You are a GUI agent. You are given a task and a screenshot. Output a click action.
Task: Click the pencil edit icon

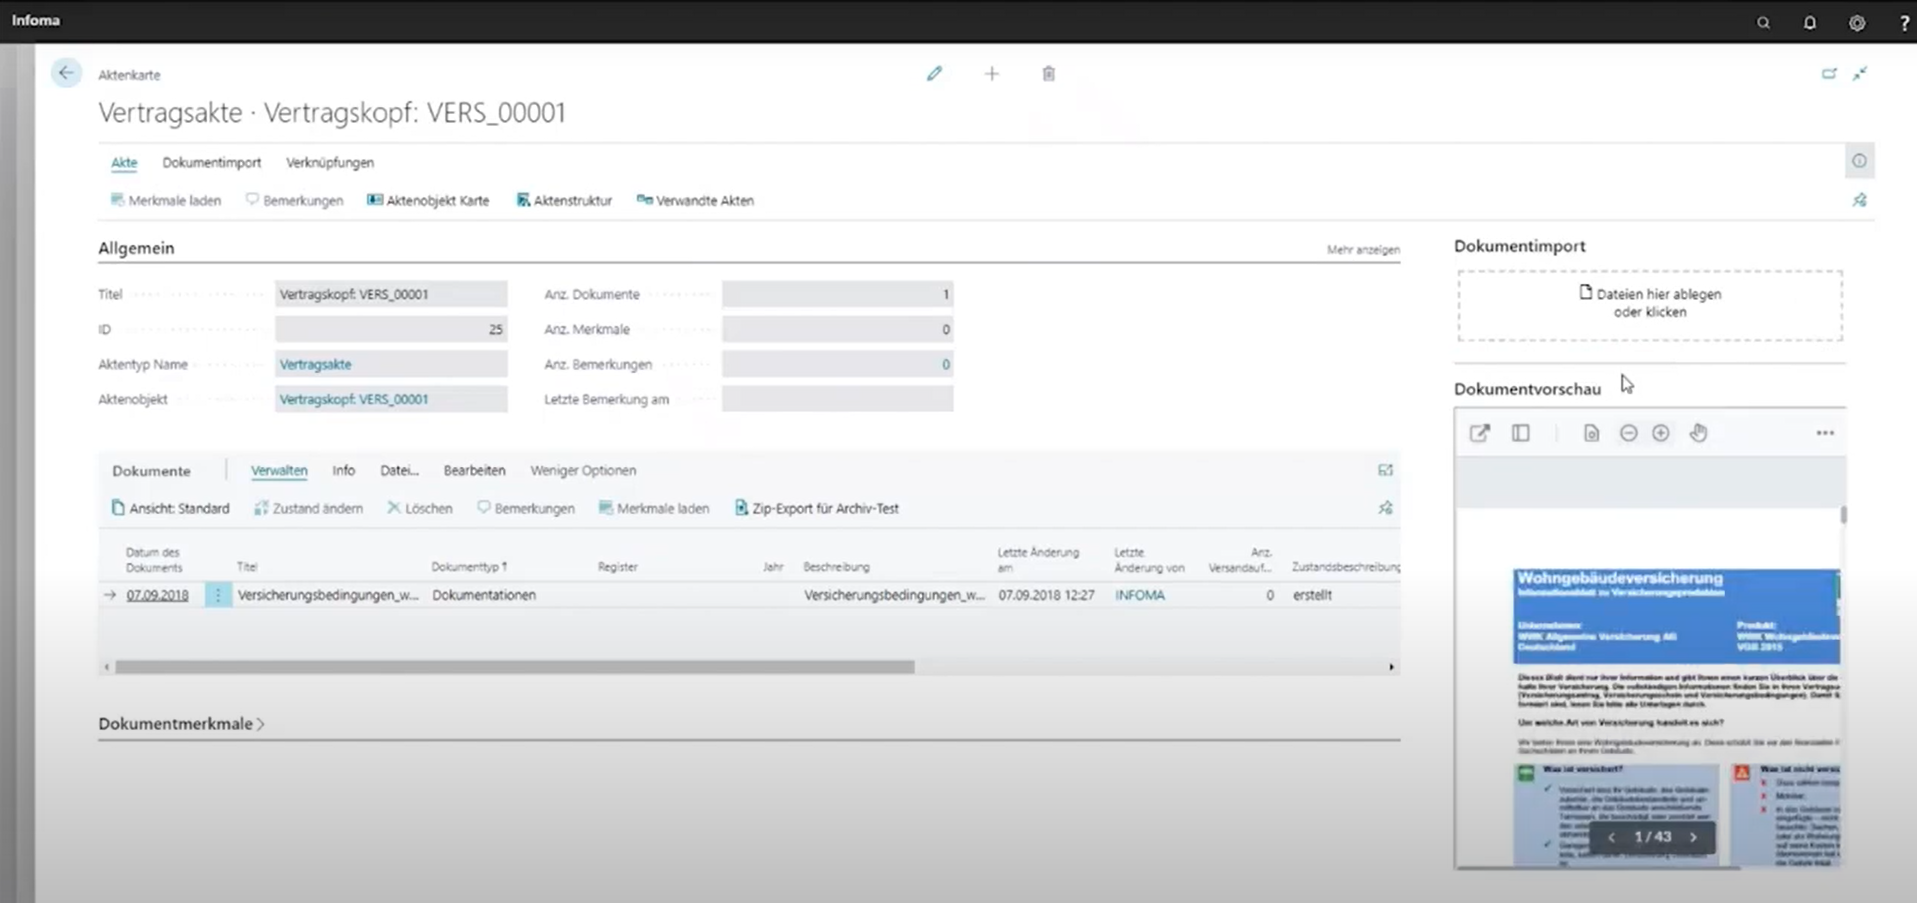coord(934,74)
